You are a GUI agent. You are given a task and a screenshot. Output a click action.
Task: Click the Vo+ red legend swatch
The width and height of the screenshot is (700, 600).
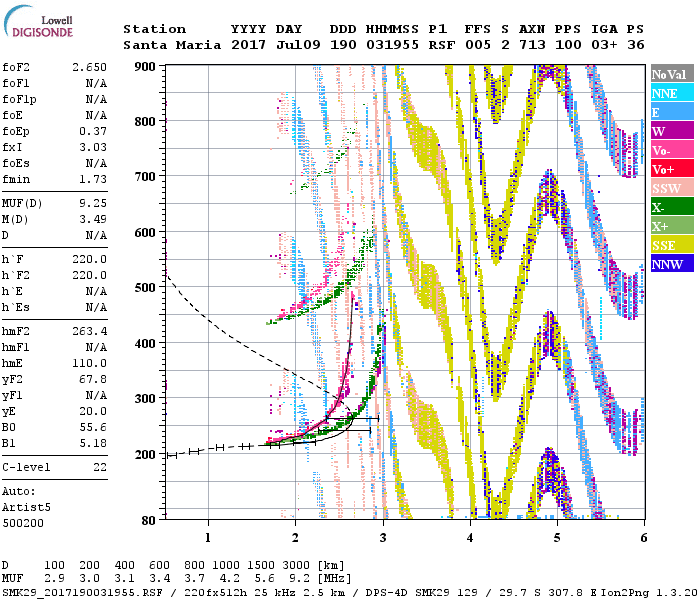(x=672, y=169)
